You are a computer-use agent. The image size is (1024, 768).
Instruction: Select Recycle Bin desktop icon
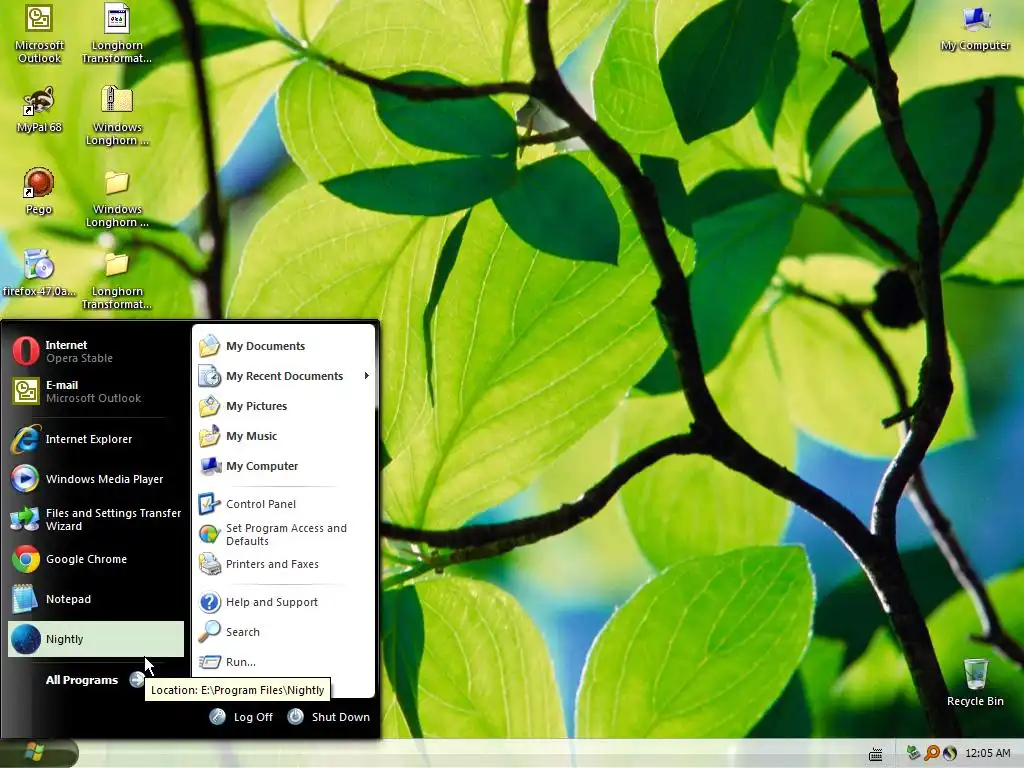[x=975, y=682]
